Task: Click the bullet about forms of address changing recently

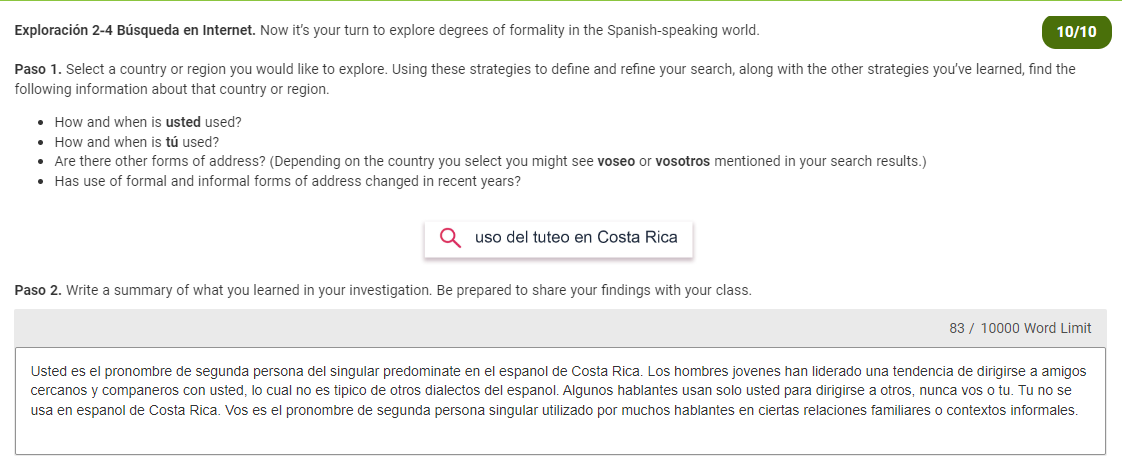Action: tap(287, 181)
